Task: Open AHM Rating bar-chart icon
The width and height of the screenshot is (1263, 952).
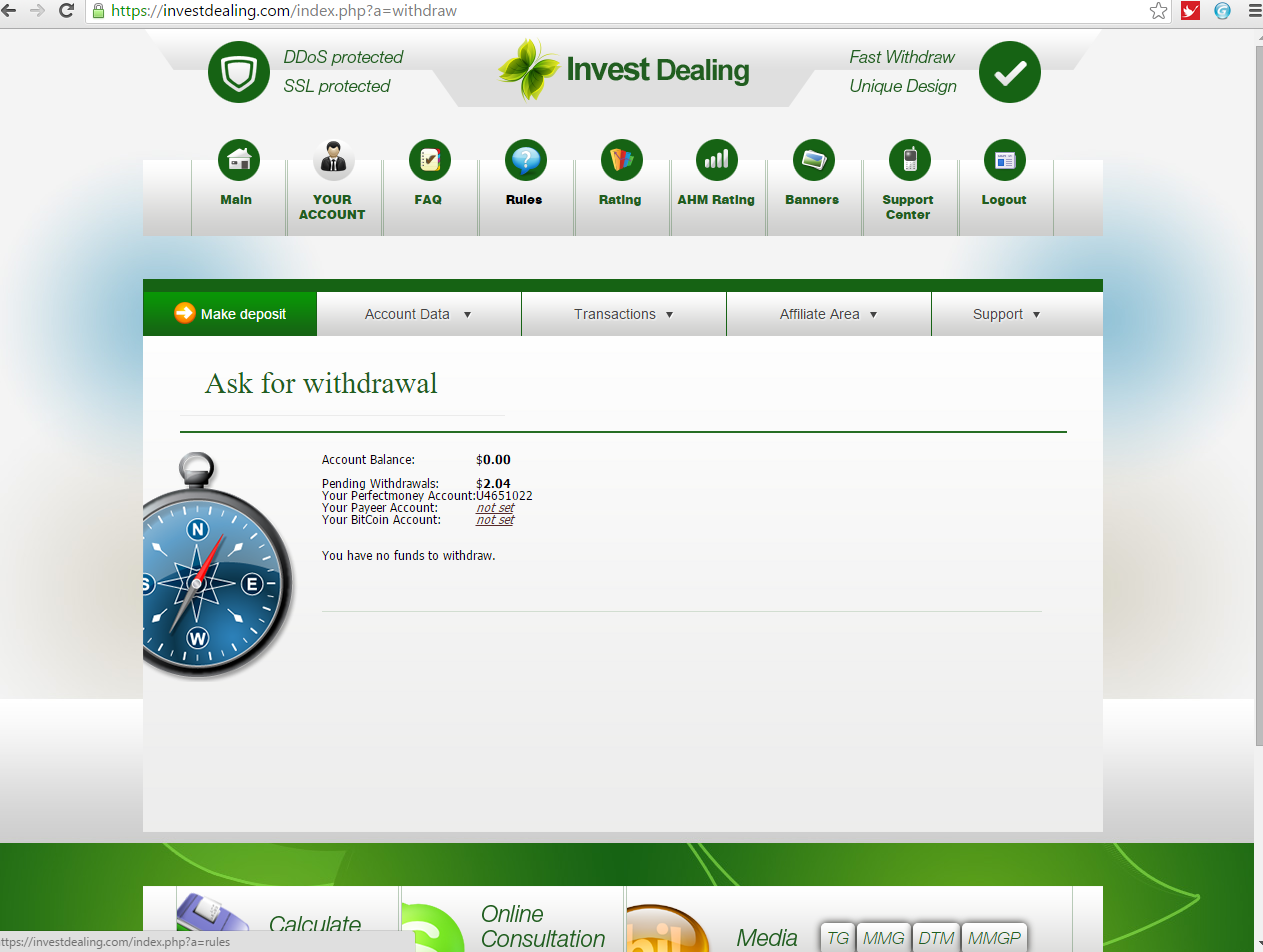Action: (x=717, y=160)
